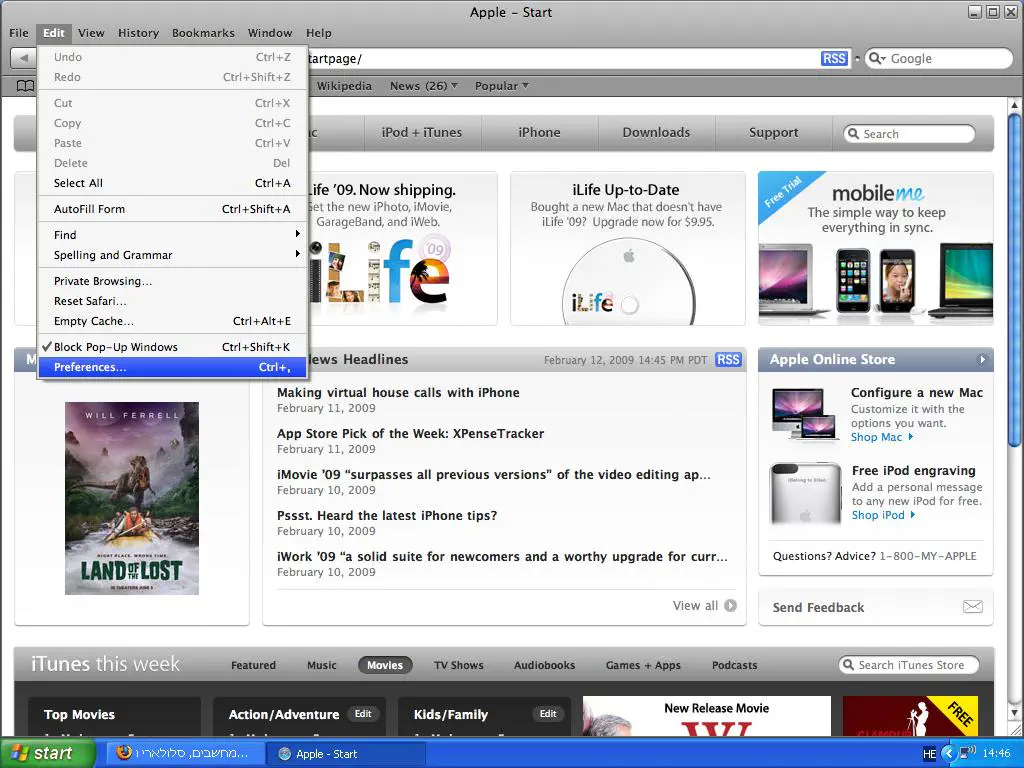Open the Making virtual house calls headline
Image resolution: width=1024 pixels, height=768 pixels.
(398, 393)
